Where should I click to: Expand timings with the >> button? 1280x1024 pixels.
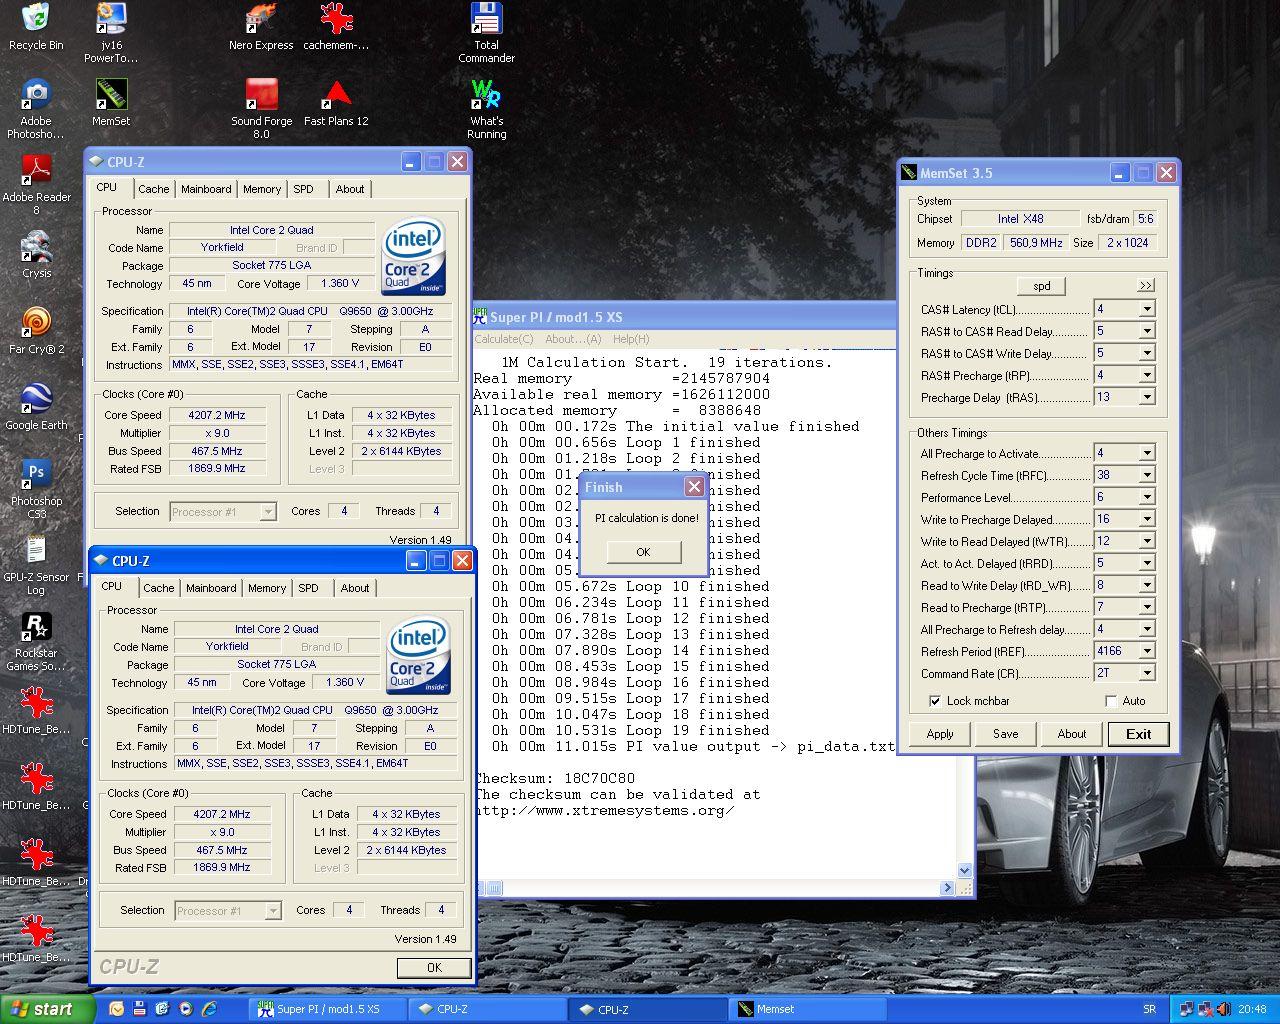1145,286
